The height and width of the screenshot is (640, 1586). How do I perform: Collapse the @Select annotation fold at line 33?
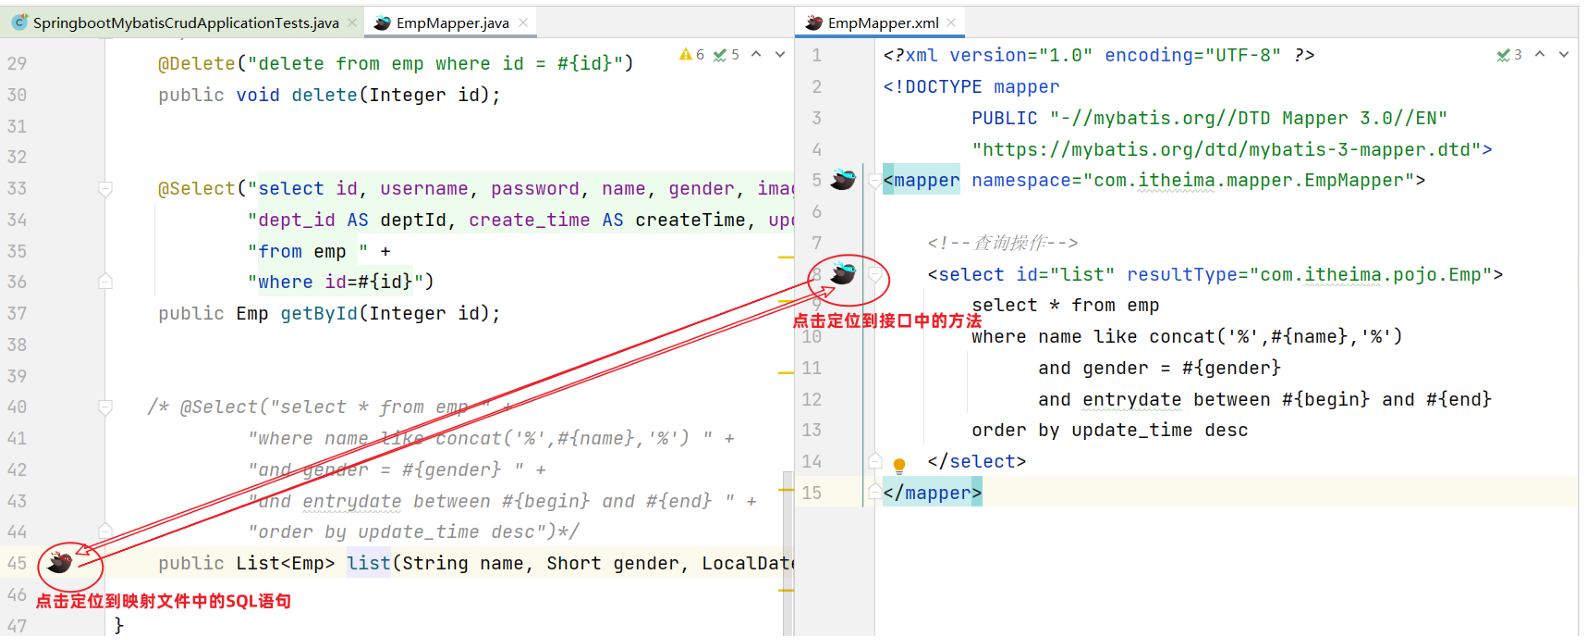[105, 188]
